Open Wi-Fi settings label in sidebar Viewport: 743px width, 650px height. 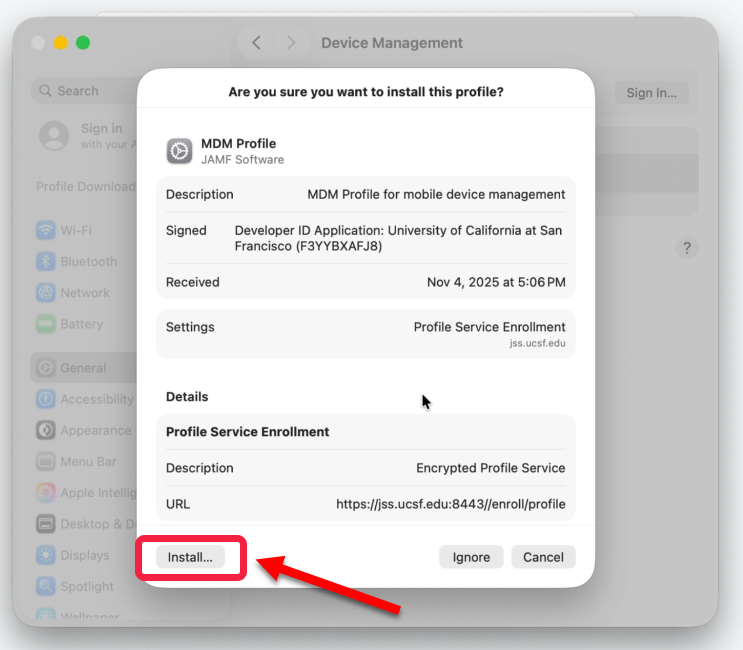(76, 230)
